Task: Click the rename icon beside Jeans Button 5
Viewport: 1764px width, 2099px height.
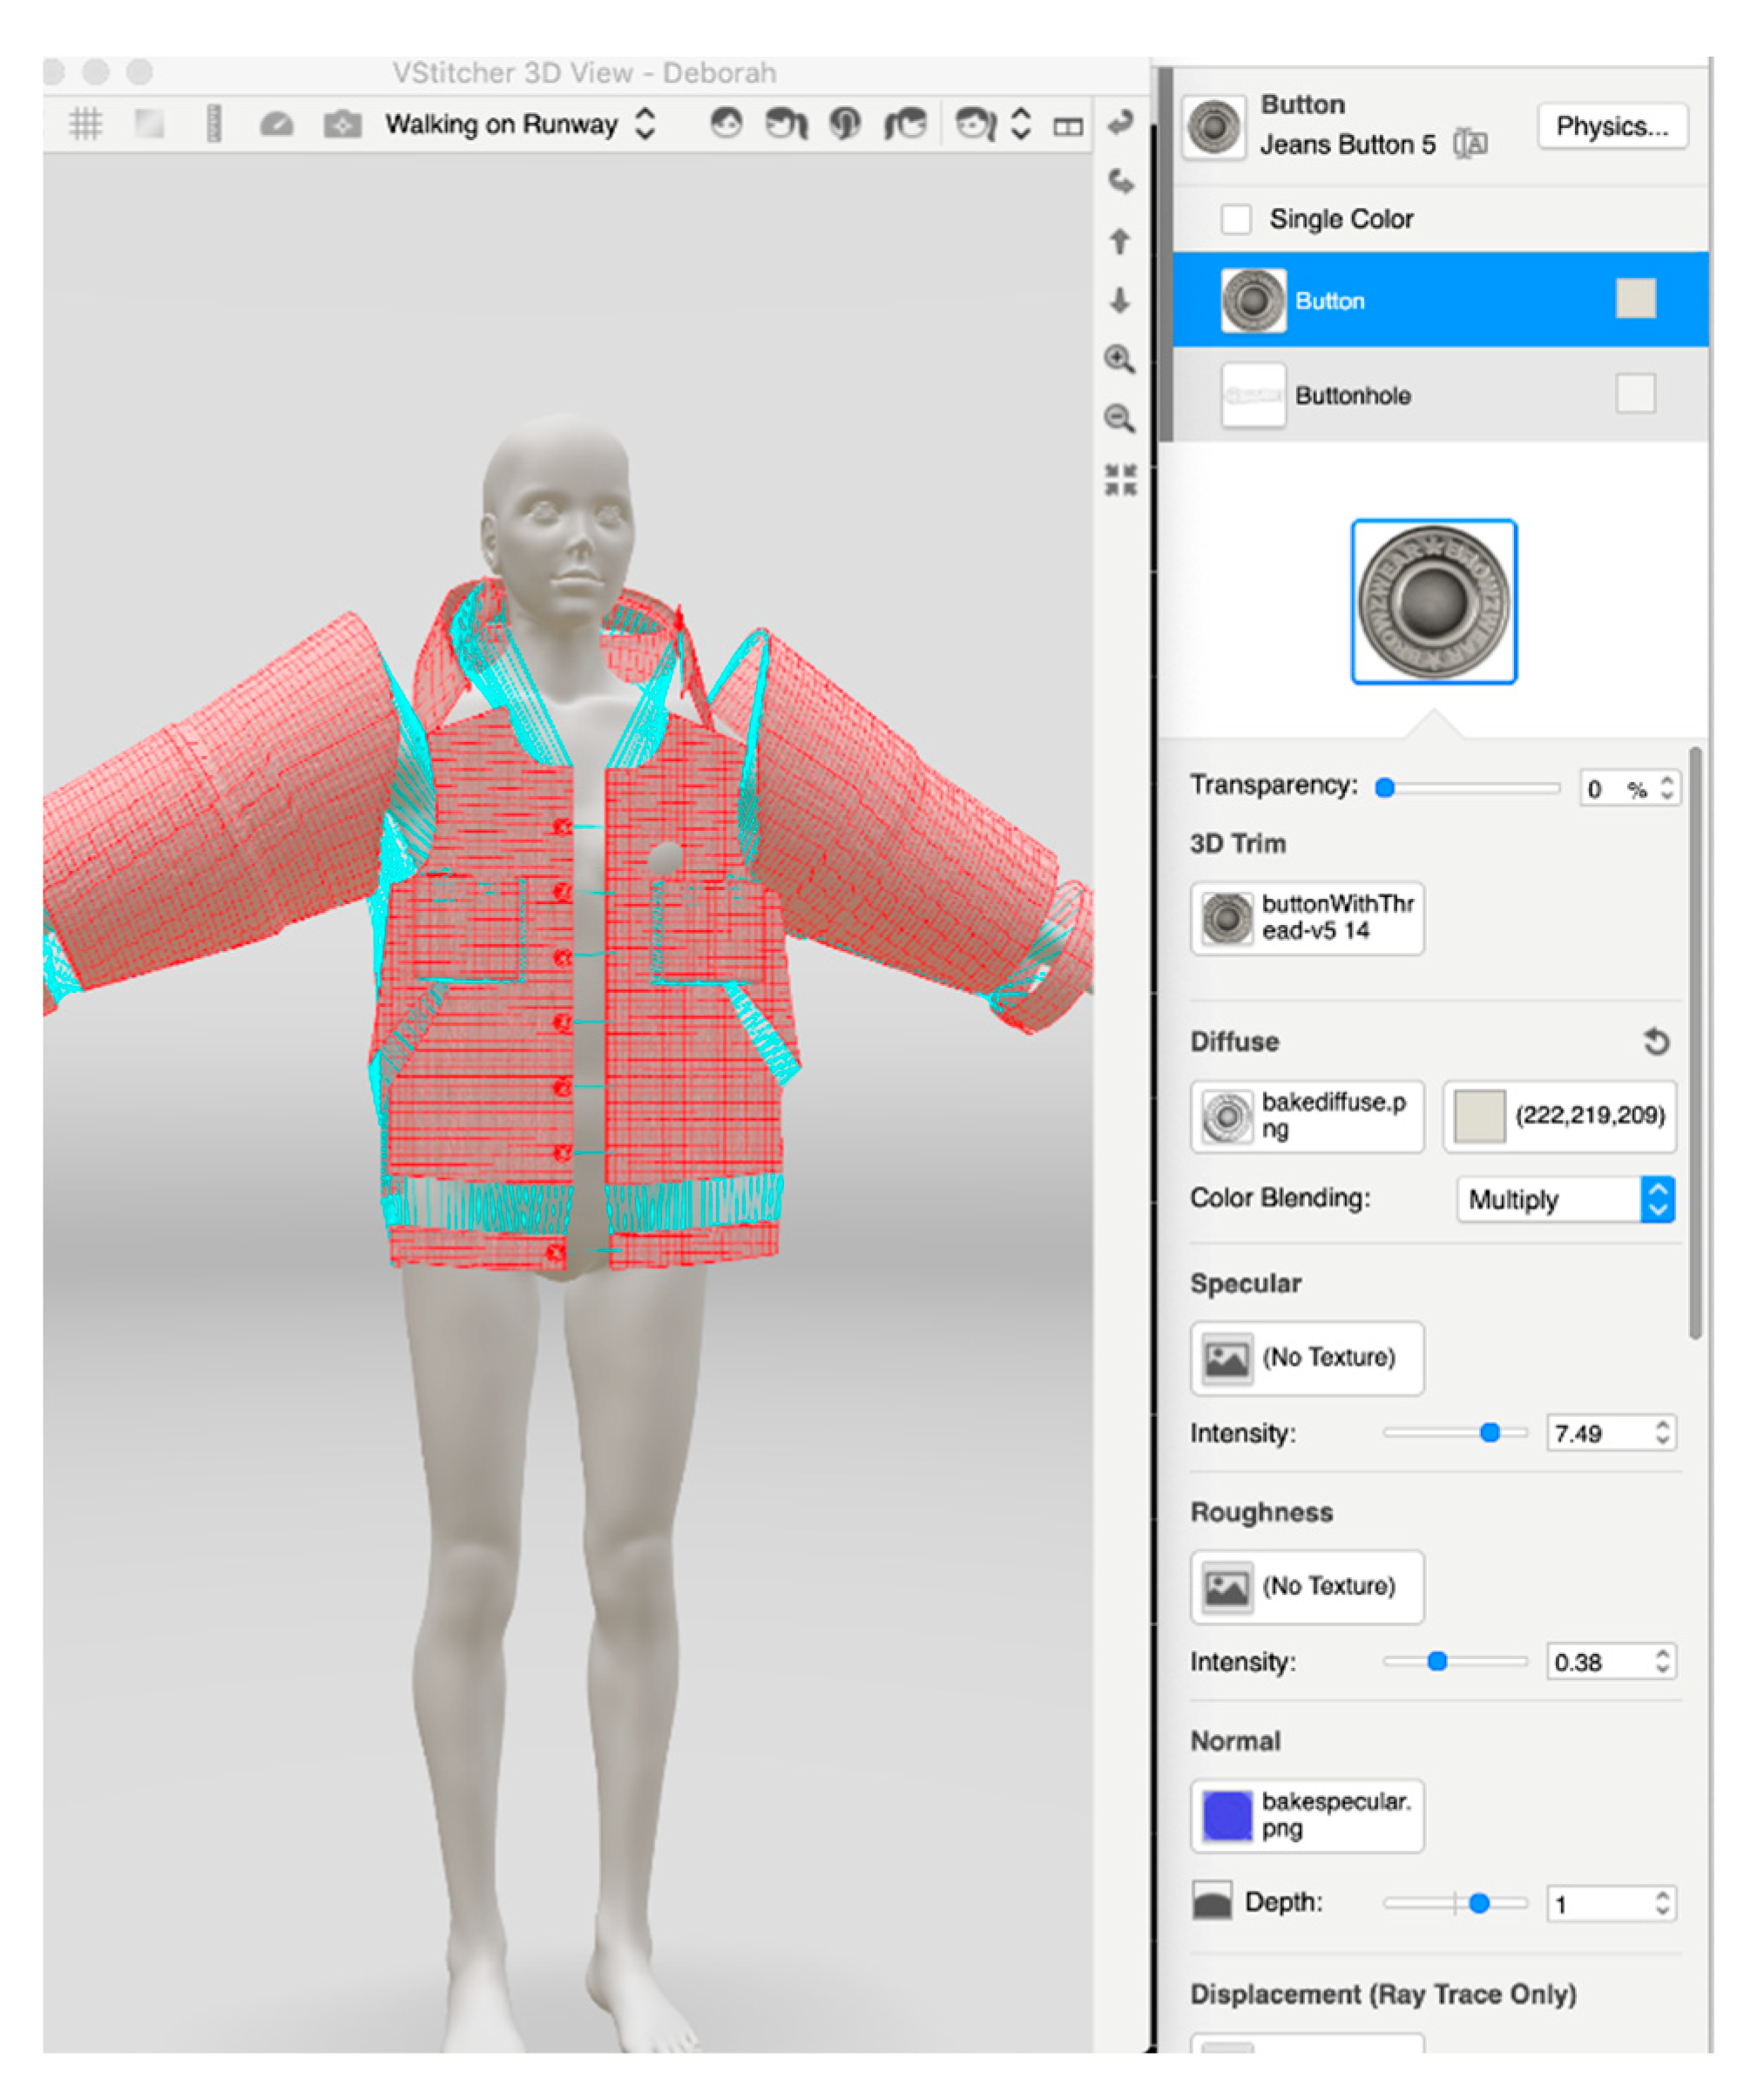Action: point(1470,144)
